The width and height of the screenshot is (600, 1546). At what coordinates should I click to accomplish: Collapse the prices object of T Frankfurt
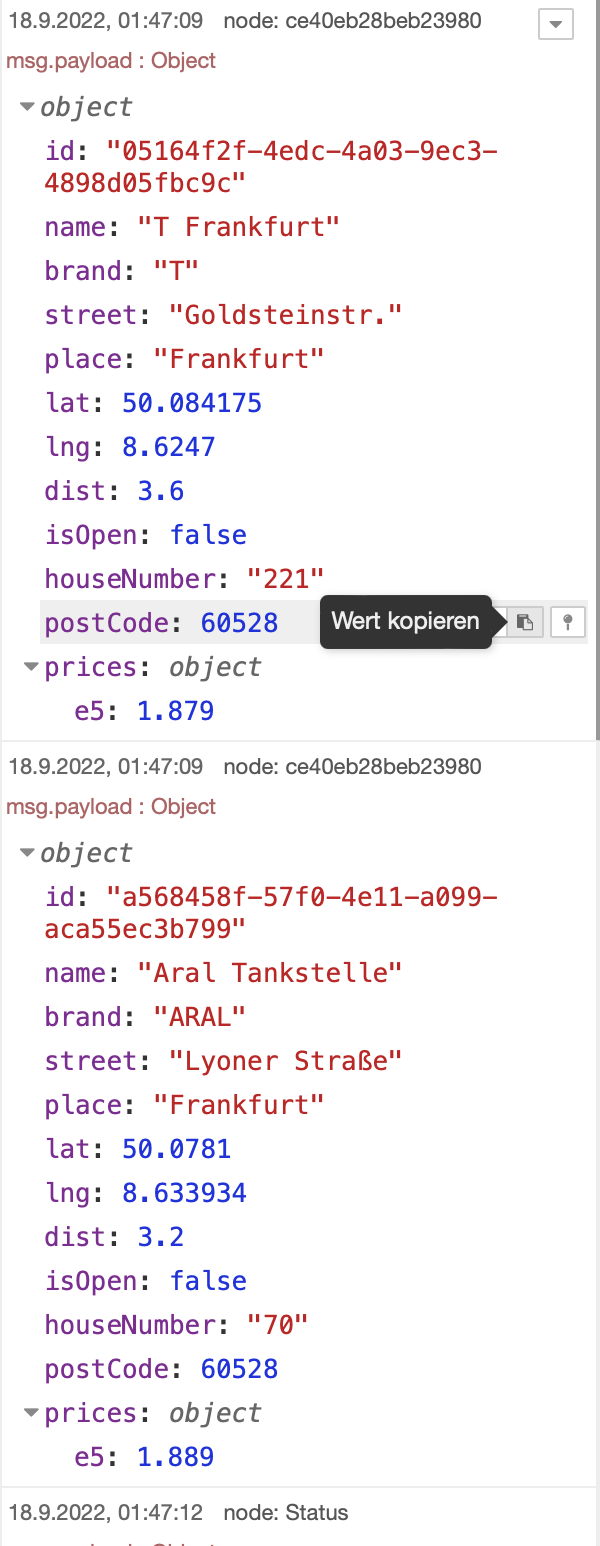(32, 667)
